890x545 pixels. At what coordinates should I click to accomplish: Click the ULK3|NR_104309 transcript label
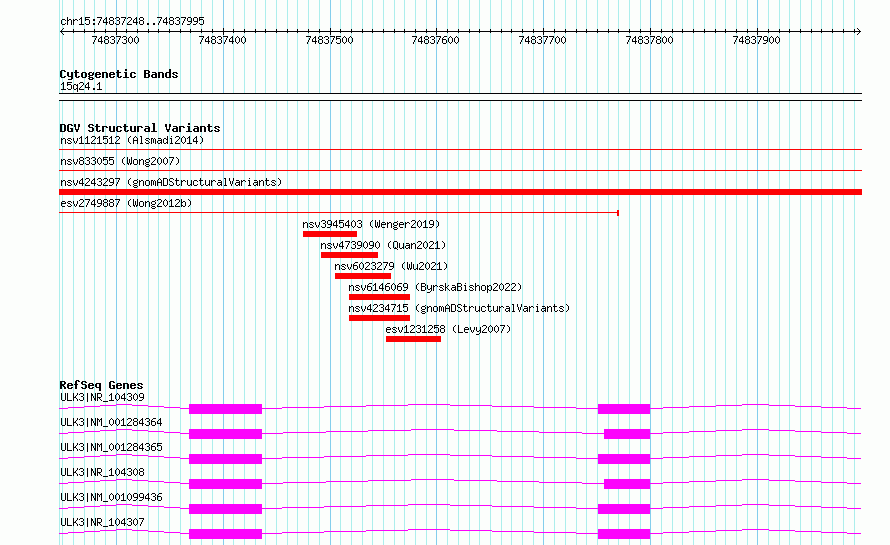(x=102, y=397)
